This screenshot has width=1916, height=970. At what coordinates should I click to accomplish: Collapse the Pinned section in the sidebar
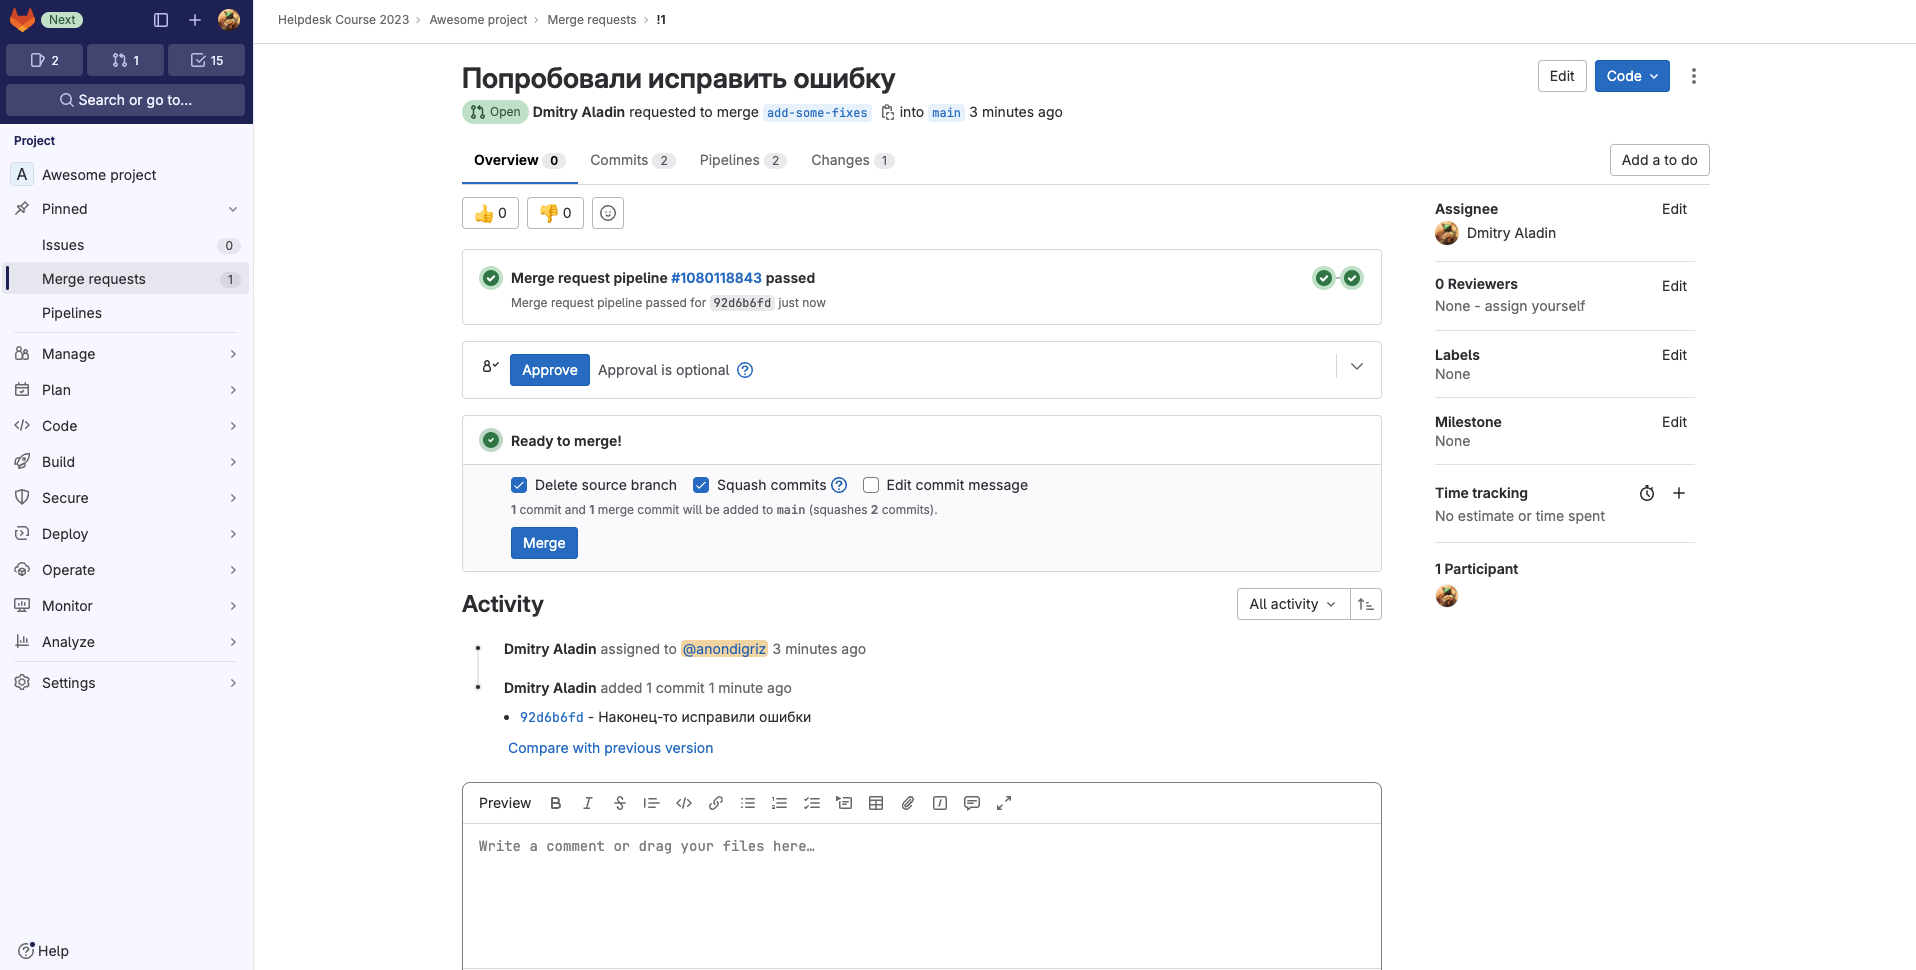tap(232, 209)
